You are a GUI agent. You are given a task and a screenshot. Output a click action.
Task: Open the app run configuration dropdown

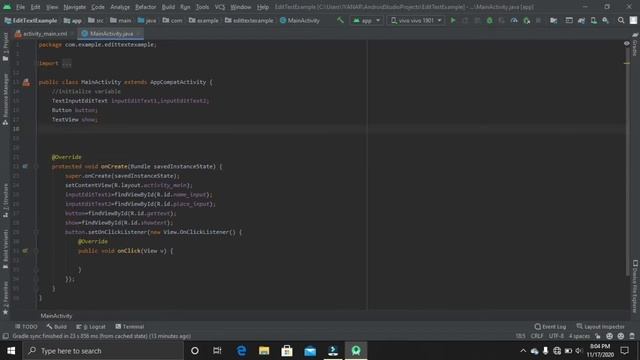tap(367, 20)
